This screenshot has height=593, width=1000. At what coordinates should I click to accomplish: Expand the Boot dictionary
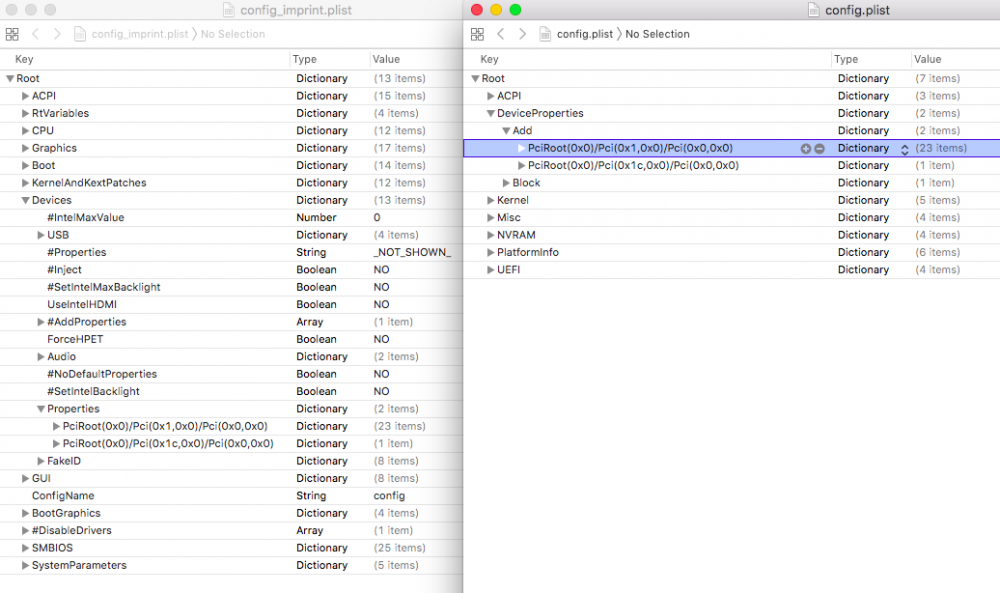tap(26, 165)
